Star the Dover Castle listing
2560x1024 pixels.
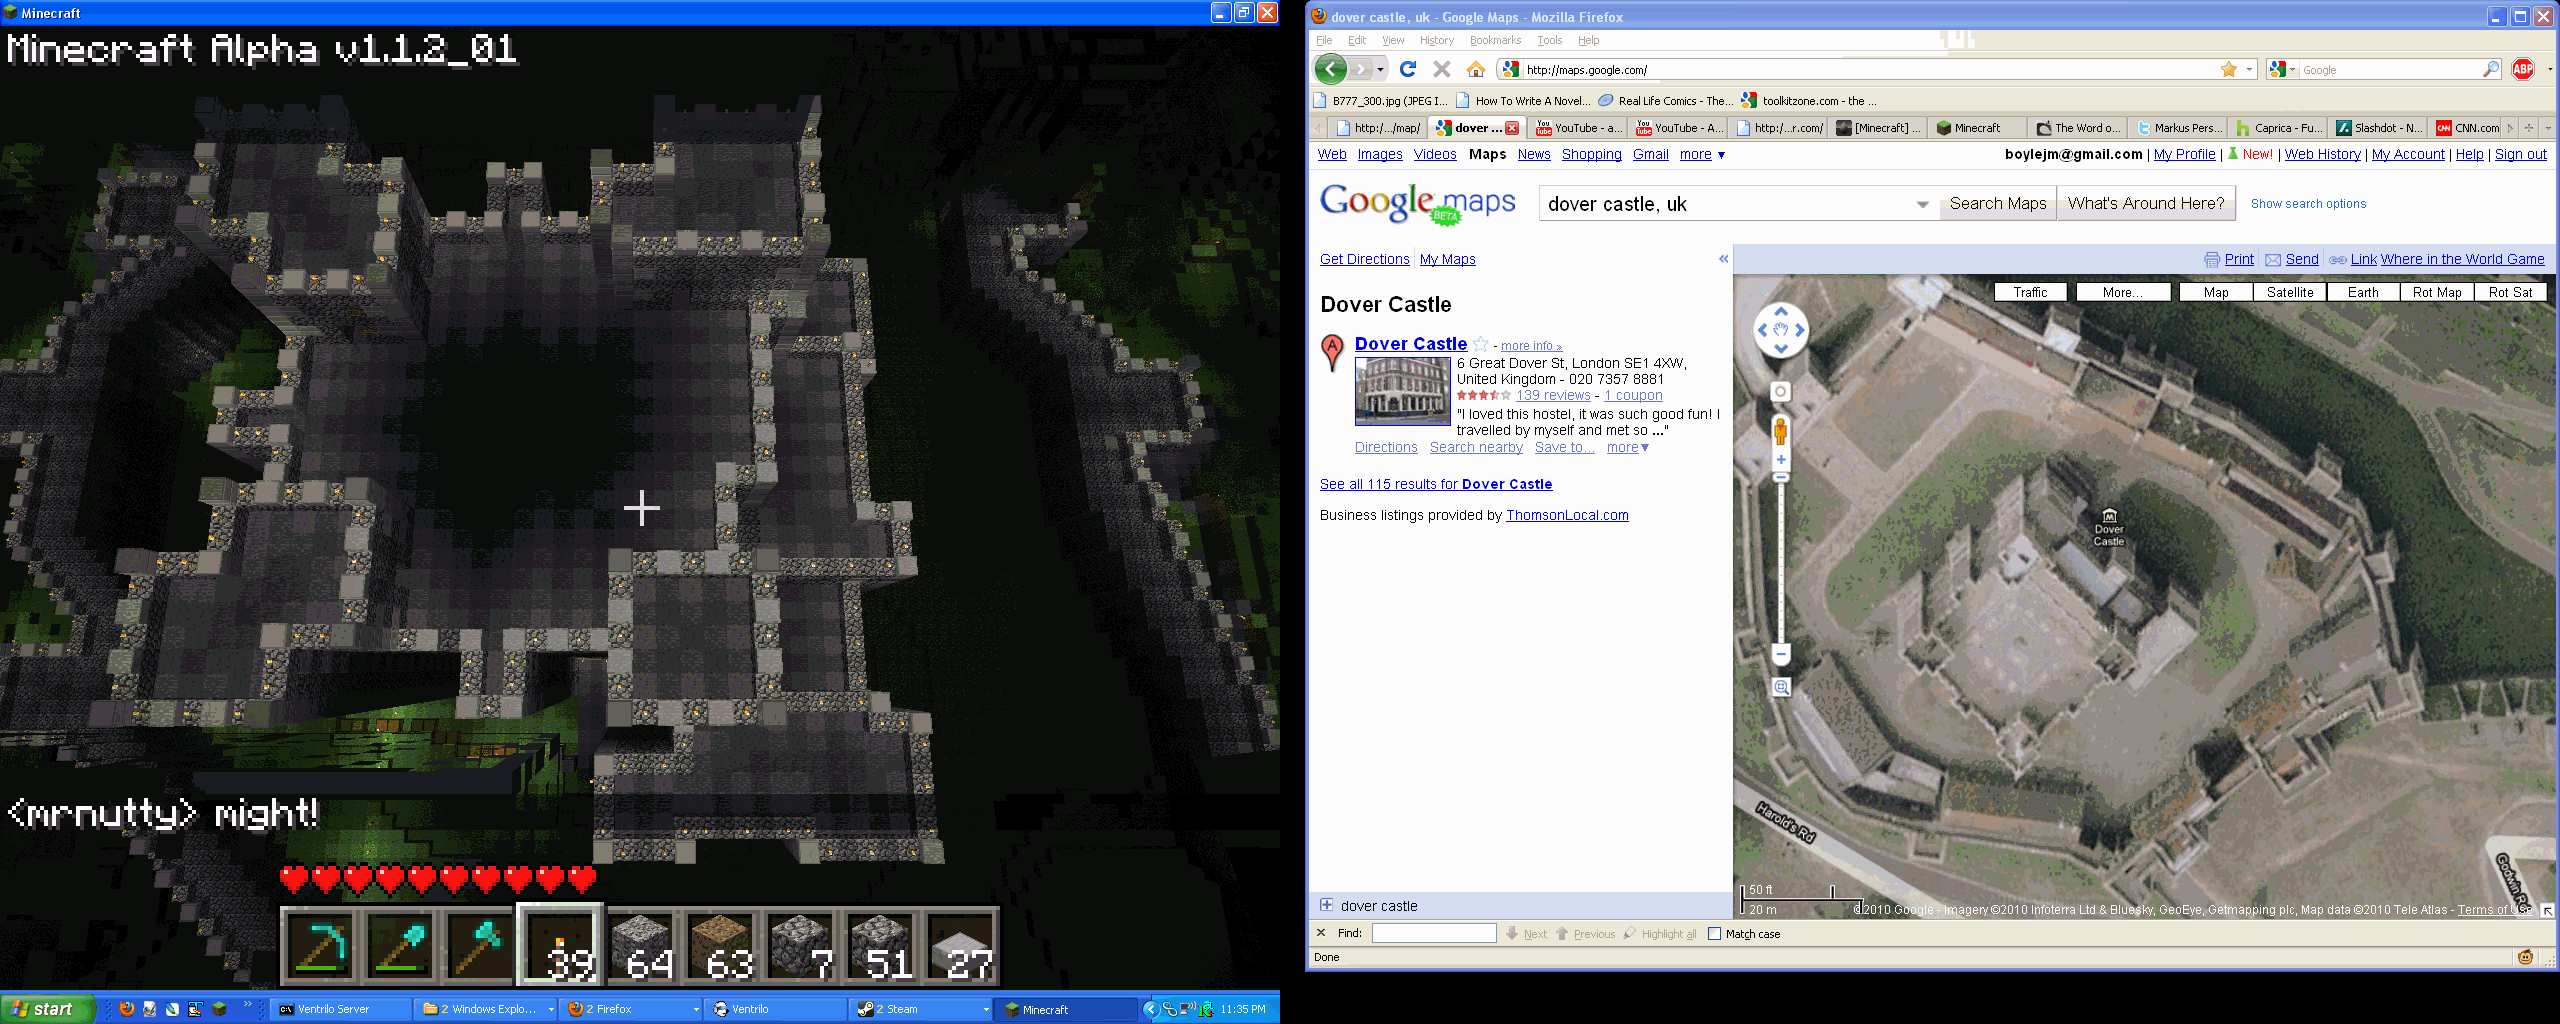click(1481, 344)
